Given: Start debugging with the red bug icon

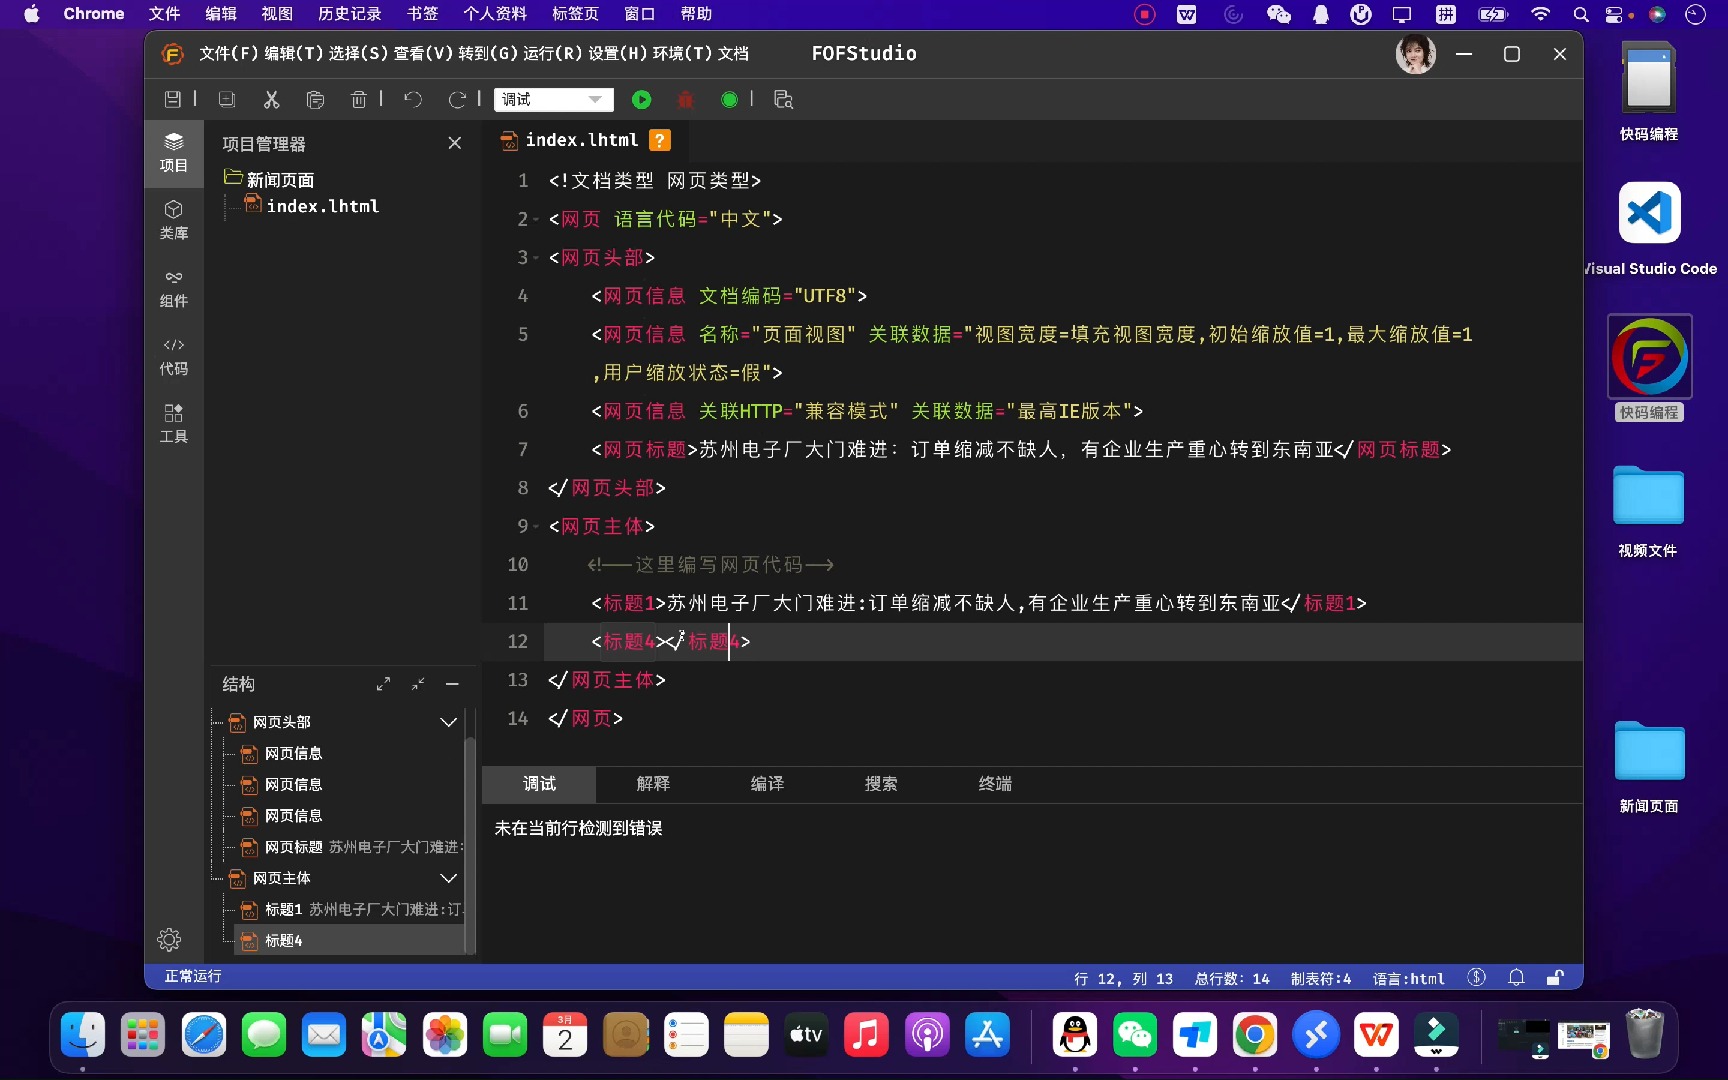Looking at the screenshot, I should pos(685,99).
